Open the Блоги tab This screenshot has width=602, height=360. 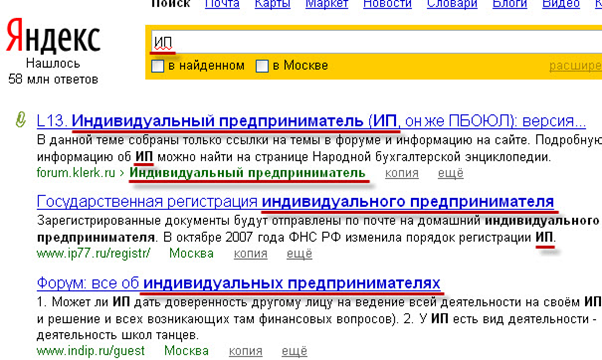coord(510,4)
